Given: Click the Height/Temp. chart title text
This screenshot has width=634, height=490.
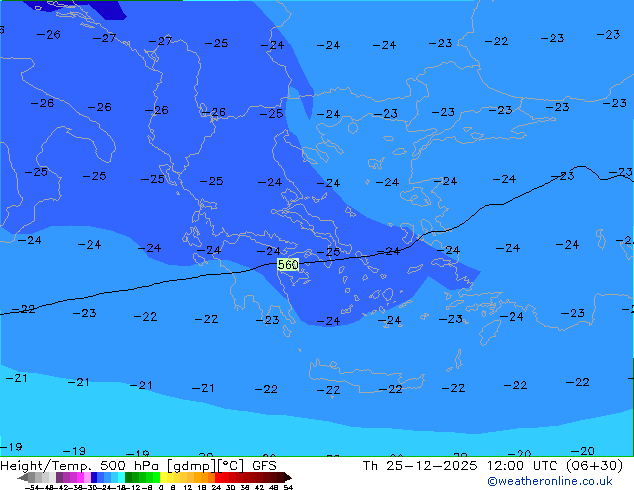Looking at the screenshot, I should click(48, 466).
